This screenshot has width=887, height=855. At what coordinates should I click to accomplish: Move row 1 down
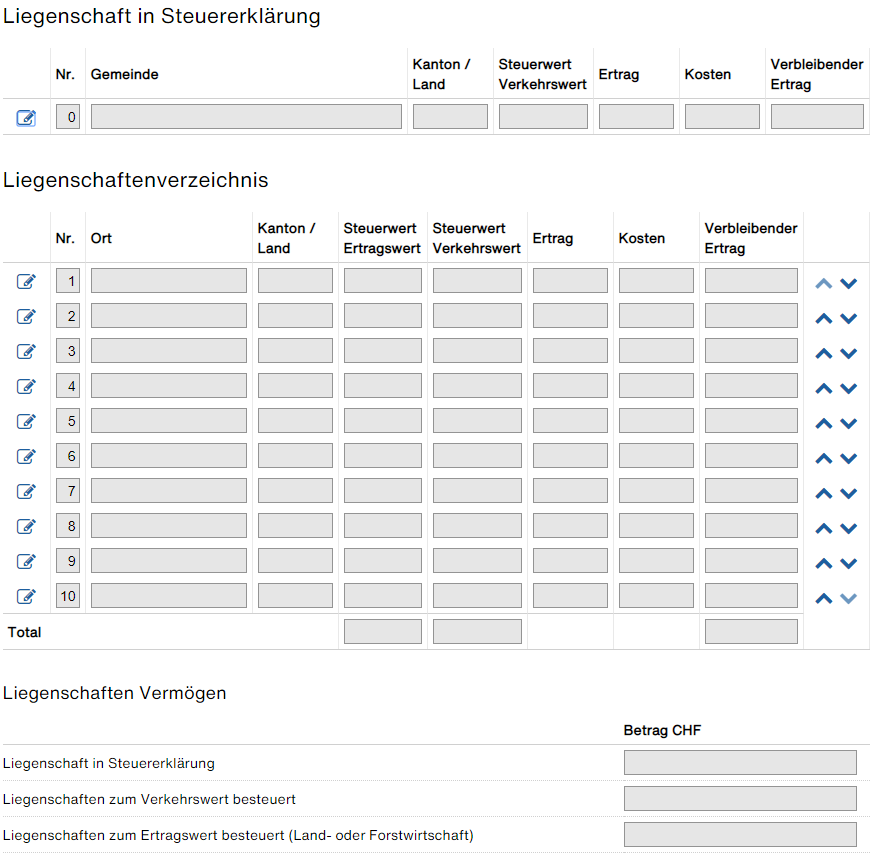tap(849, 283)
